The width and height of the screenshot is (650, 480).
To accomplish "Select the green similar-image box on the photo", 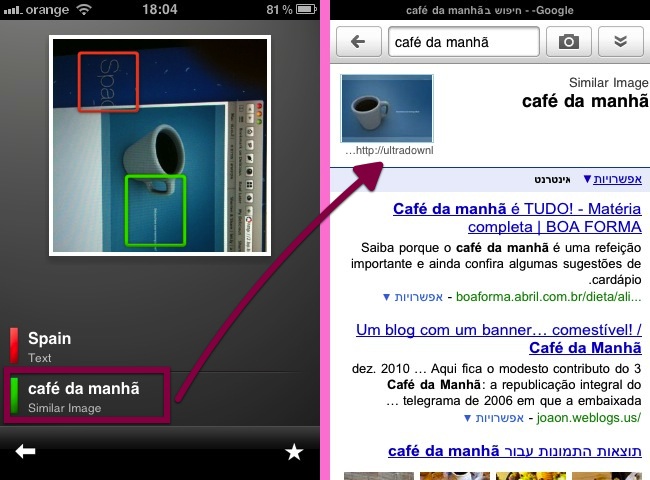I will click(155, 209).
